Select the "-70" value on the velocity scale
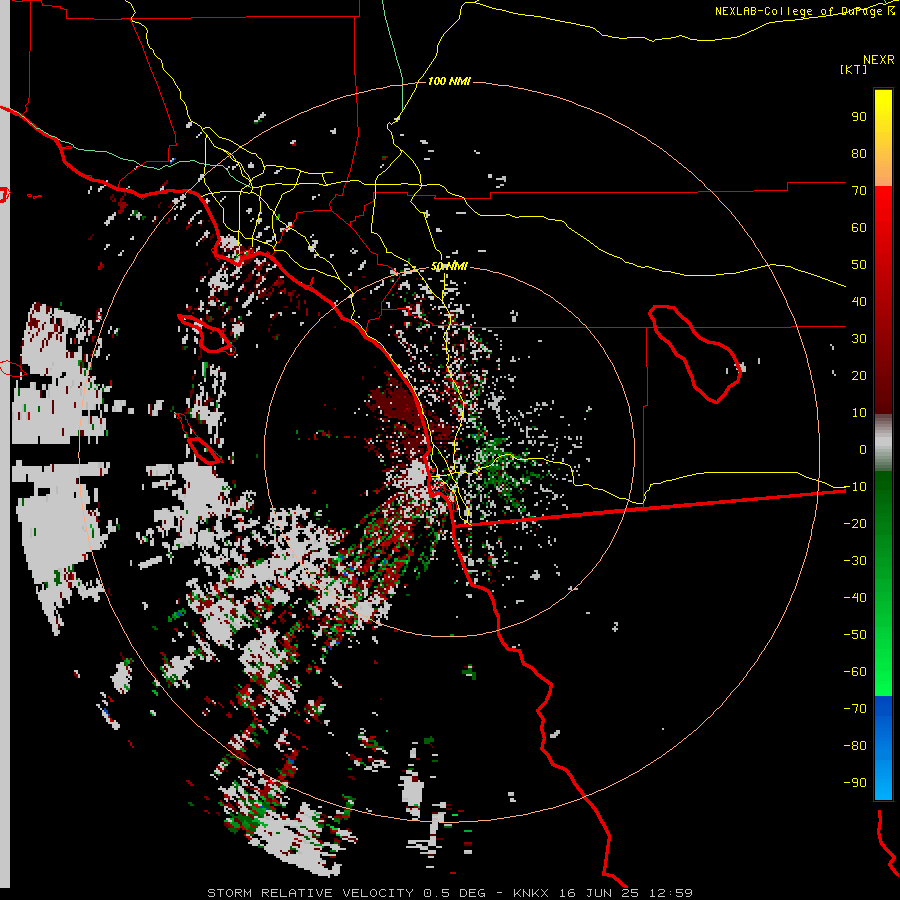 tap(855, 709)
